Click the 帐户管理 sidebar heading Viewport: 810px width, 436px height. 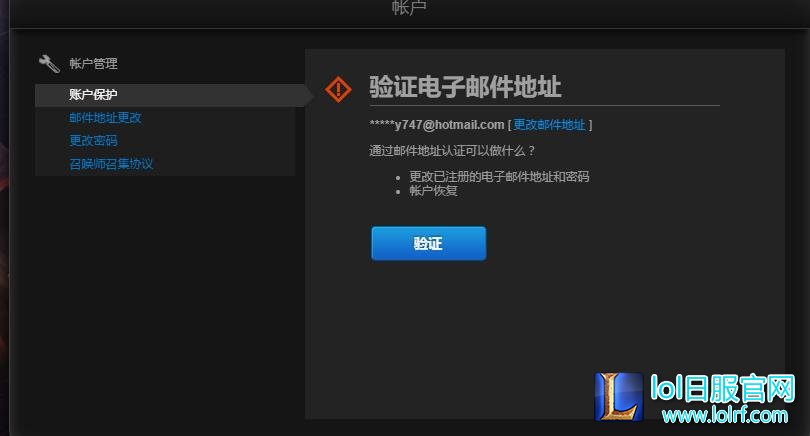pyautogui.click(x=93, y=64)
